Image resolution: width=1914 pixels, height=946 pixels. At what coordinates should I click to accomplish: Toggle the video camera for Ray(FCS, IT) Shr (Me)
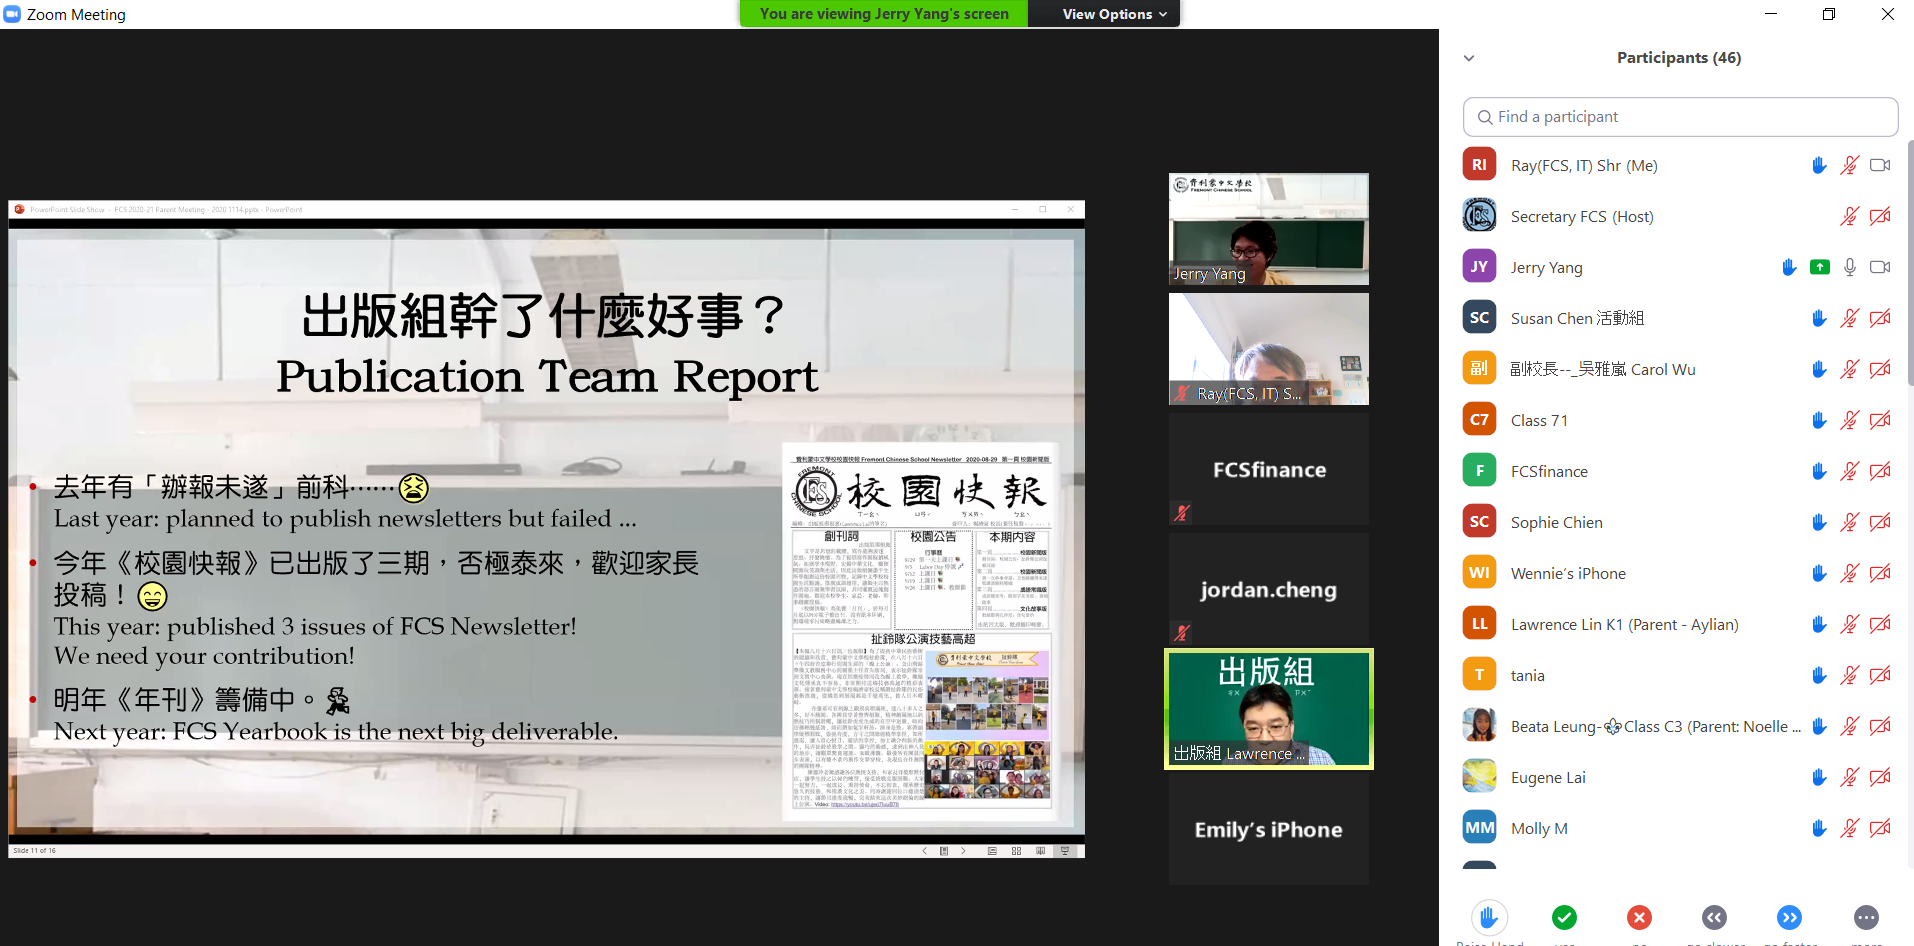coord(1880,165)
